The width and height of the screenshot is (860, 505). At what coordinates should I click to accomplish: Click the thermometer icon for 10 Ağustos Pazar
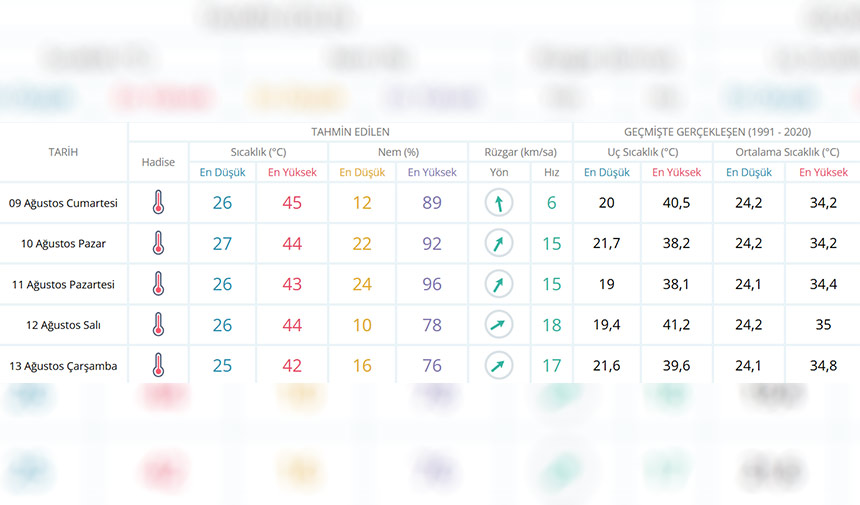click(158, 244)
